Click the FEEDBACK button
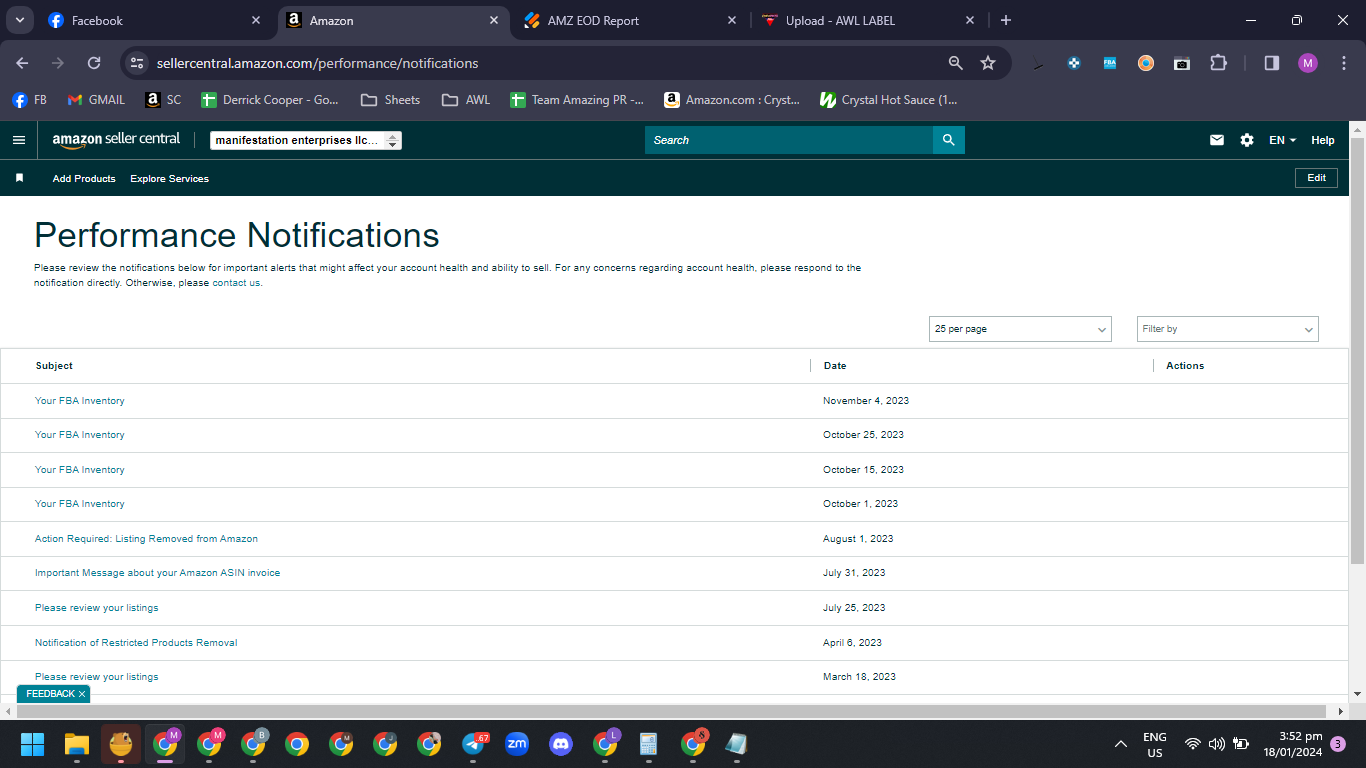1366x768 pixels. tap(50, 694)
